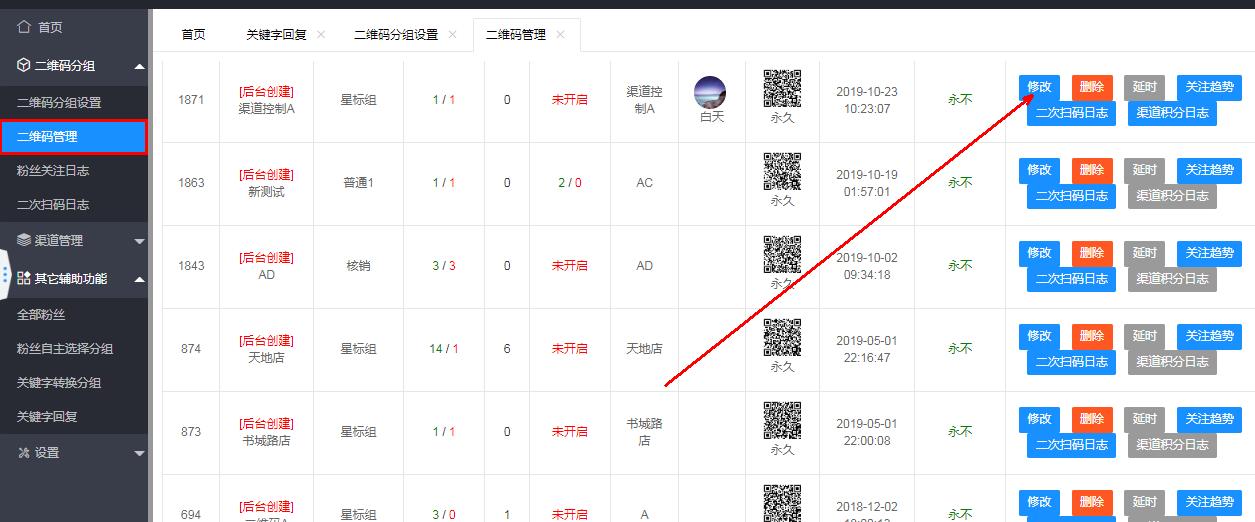This screenshot has width=1255, height=522.
Task: Select 二维码管理 in the sidebar
Action: [74, 136]
